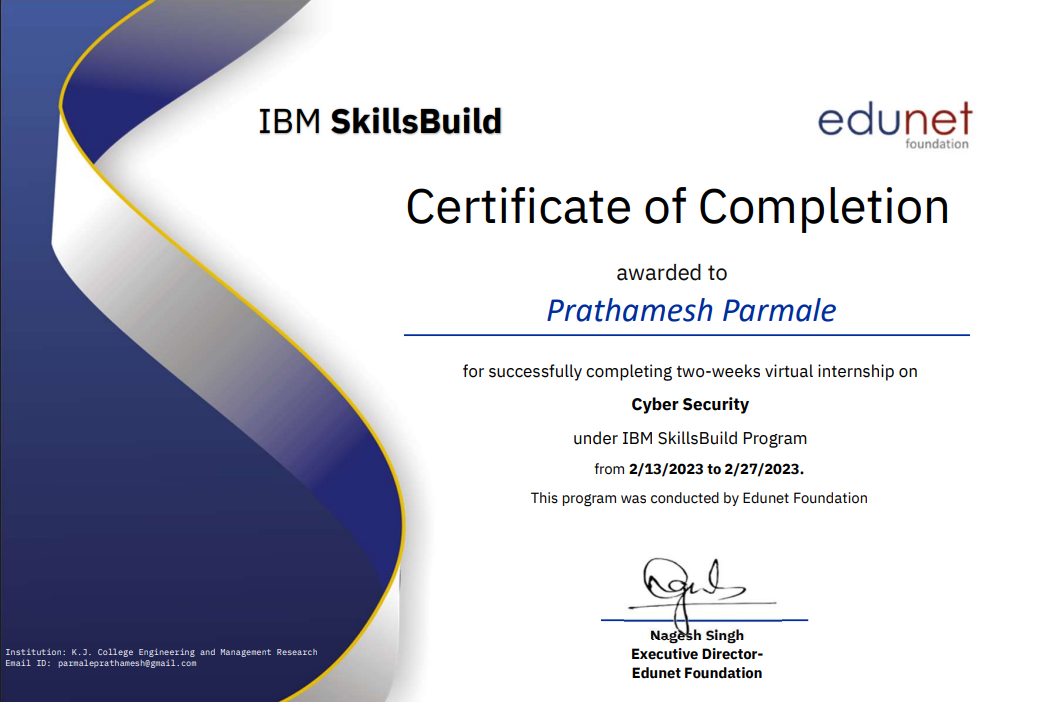
Task: Click the start date 2/13/2023
Action: click(x=665, y=469)
